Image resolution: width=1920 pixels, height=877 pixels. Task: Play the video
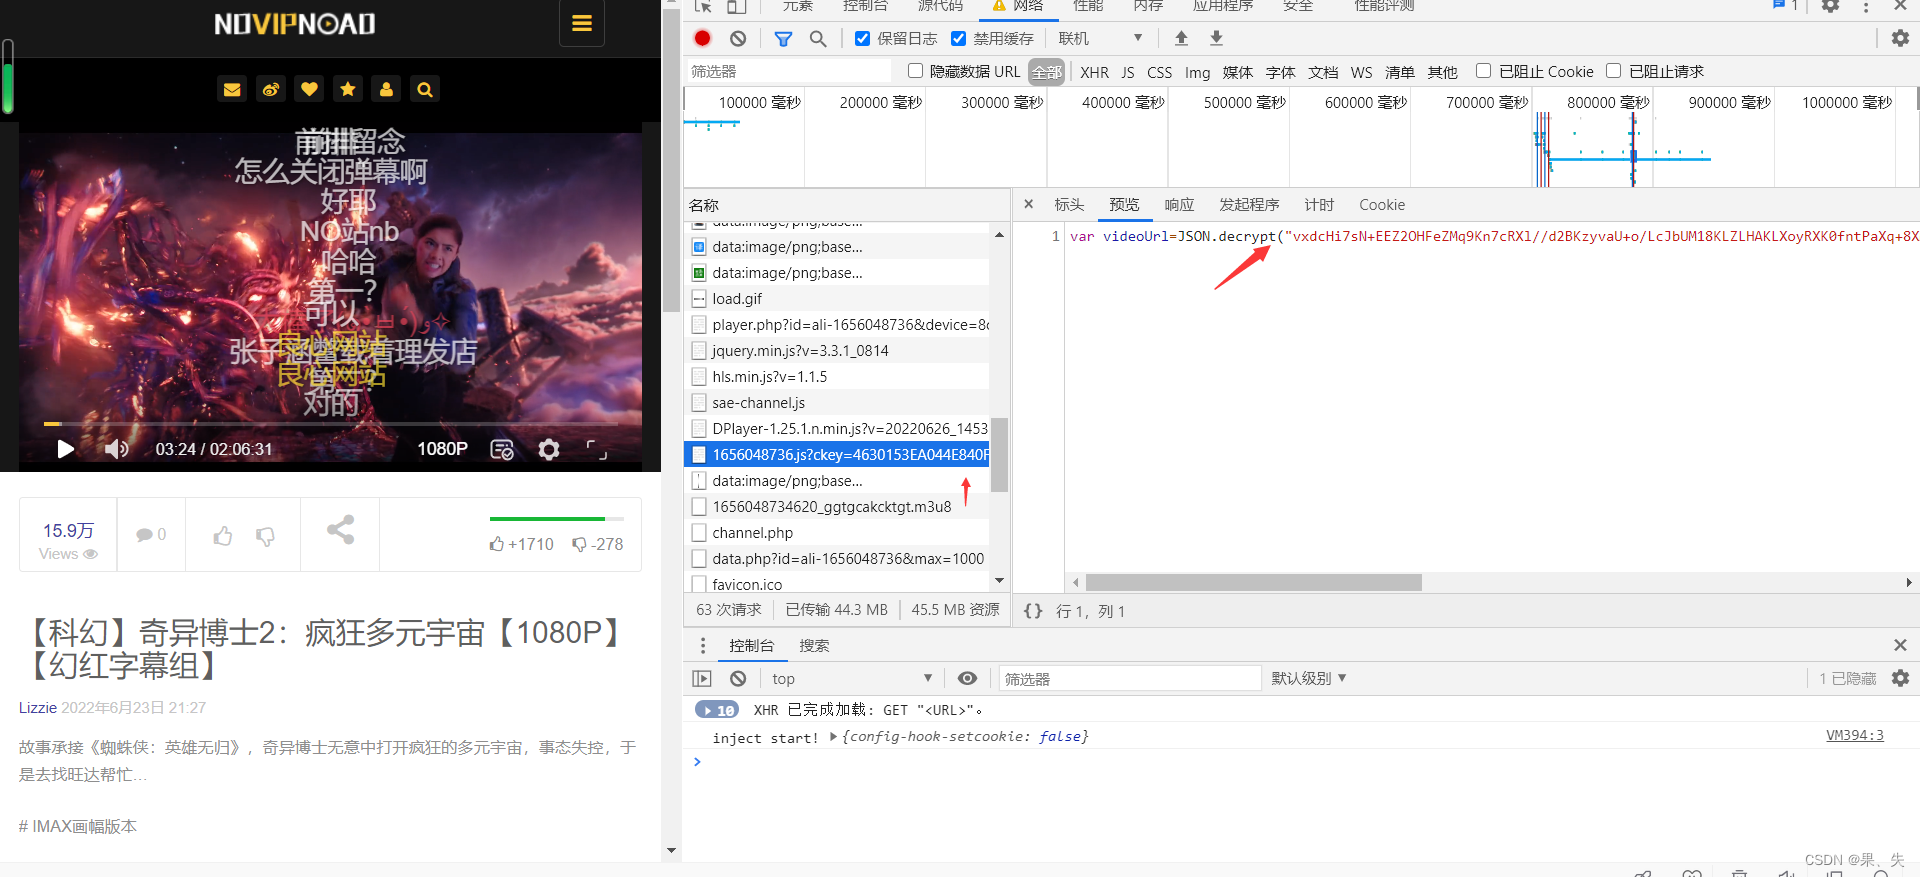(x=65, y=449)
